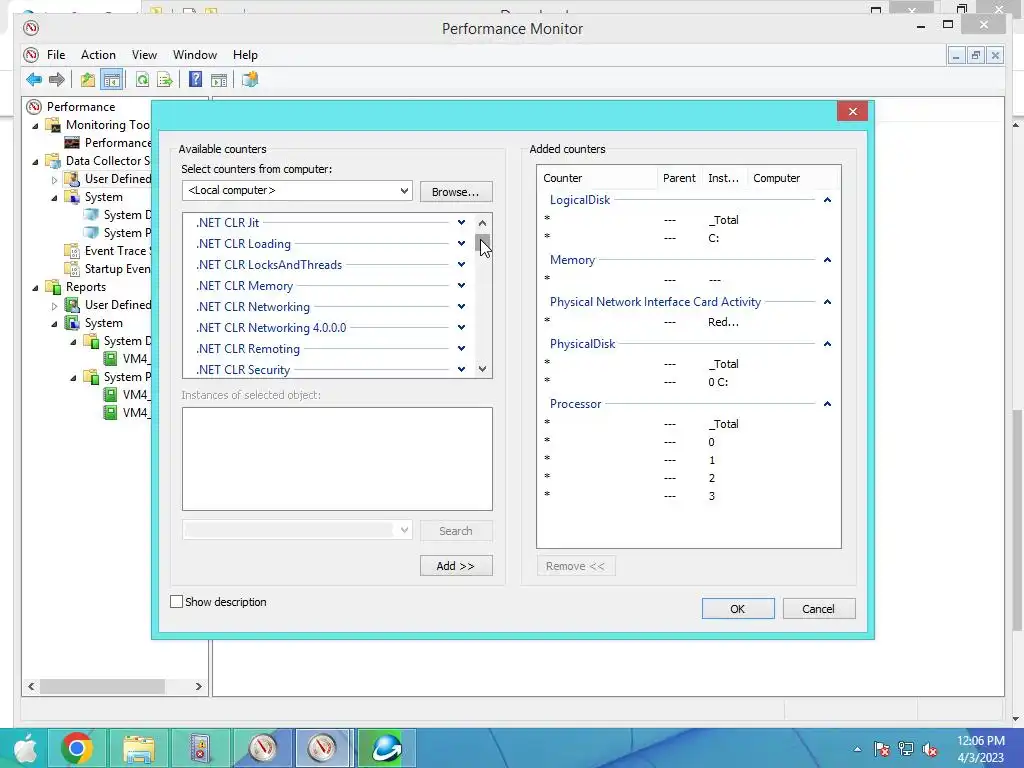Collapse the PhysicalDisk added counters group
1024x768 pixels.
tap(827, 344)
